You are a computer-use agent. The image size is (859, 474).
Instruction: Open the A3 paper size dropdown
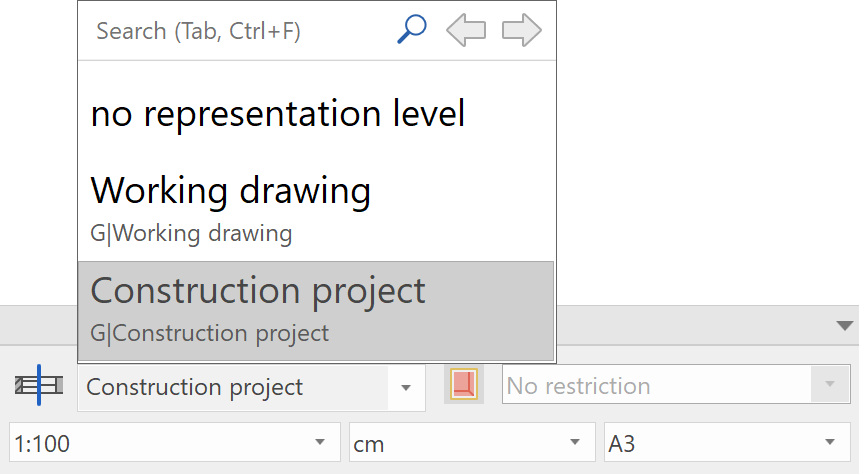click(x=710, y=443)
